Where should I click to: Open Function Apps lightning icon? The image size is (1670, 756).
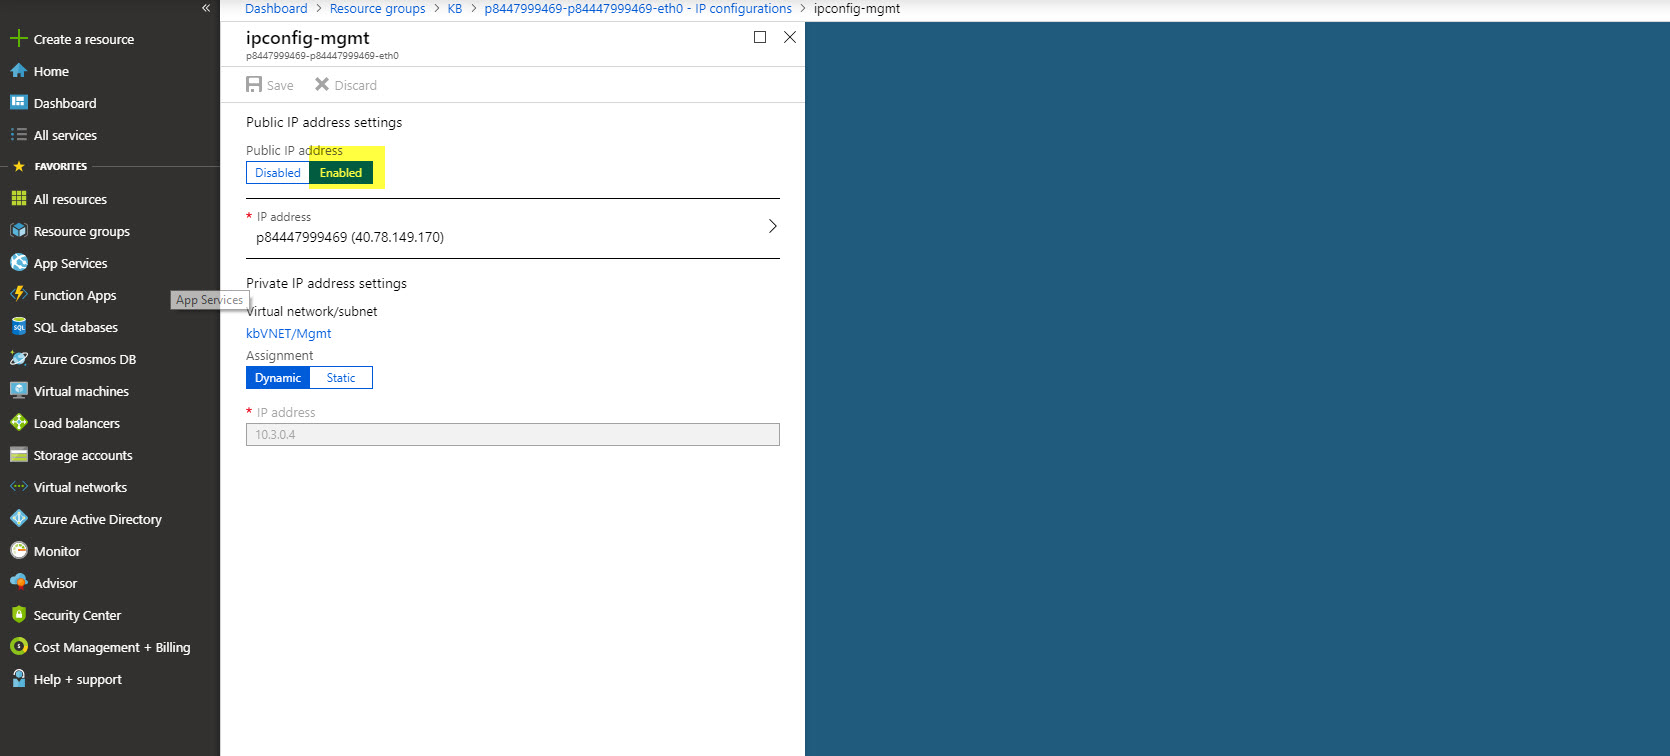tap(18, 295)
